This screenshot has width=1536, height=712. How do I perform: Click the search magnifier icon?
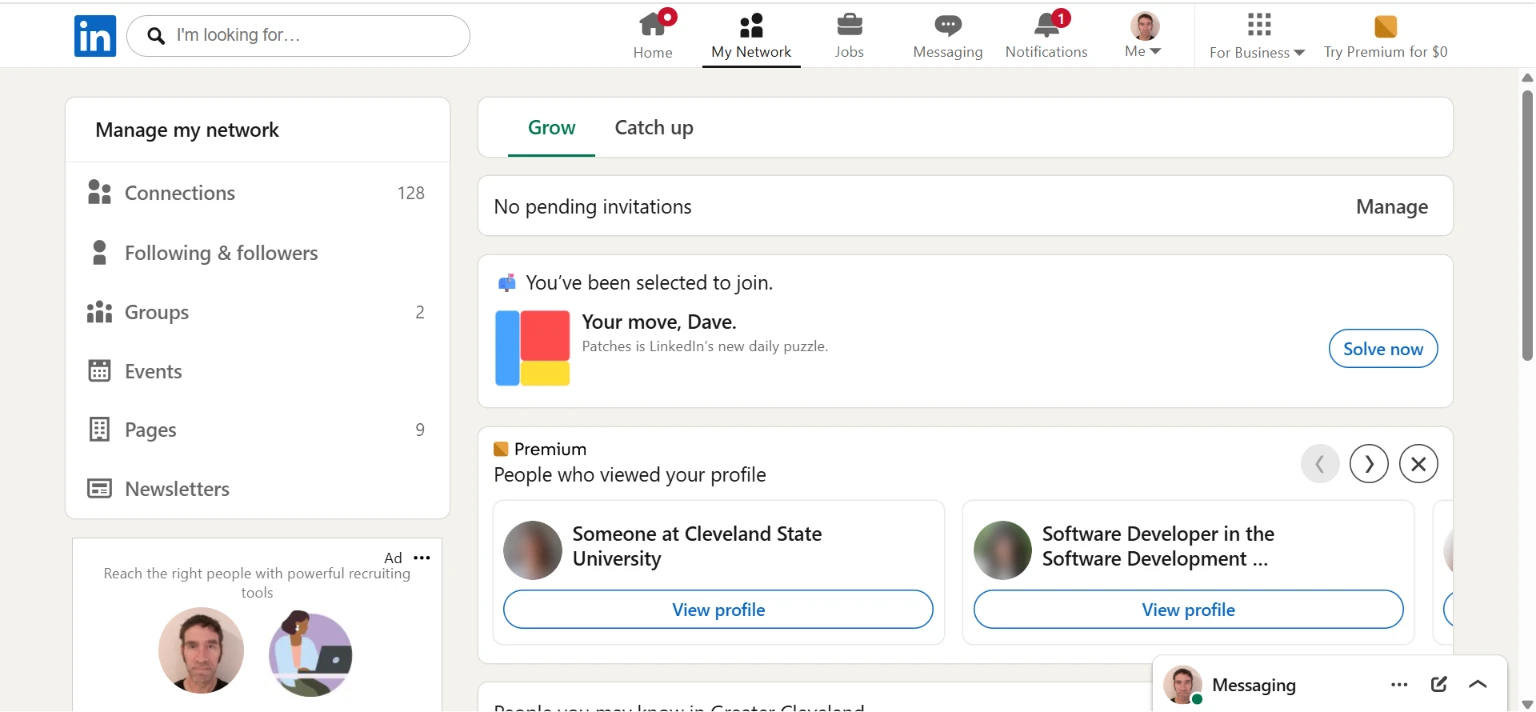pyautogui.click(x=156, y=36)
